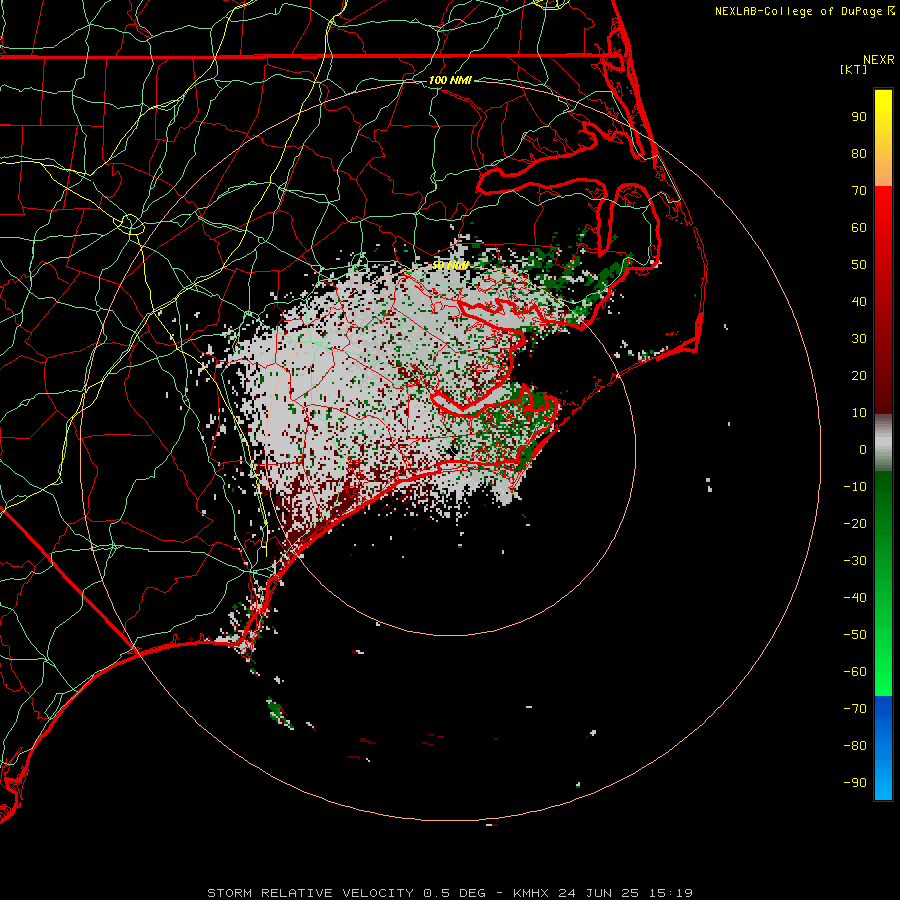900x900 pixels.
Task: Pick the gray zero-velocity segment of color bar
Action: click(x=883, y=443)
